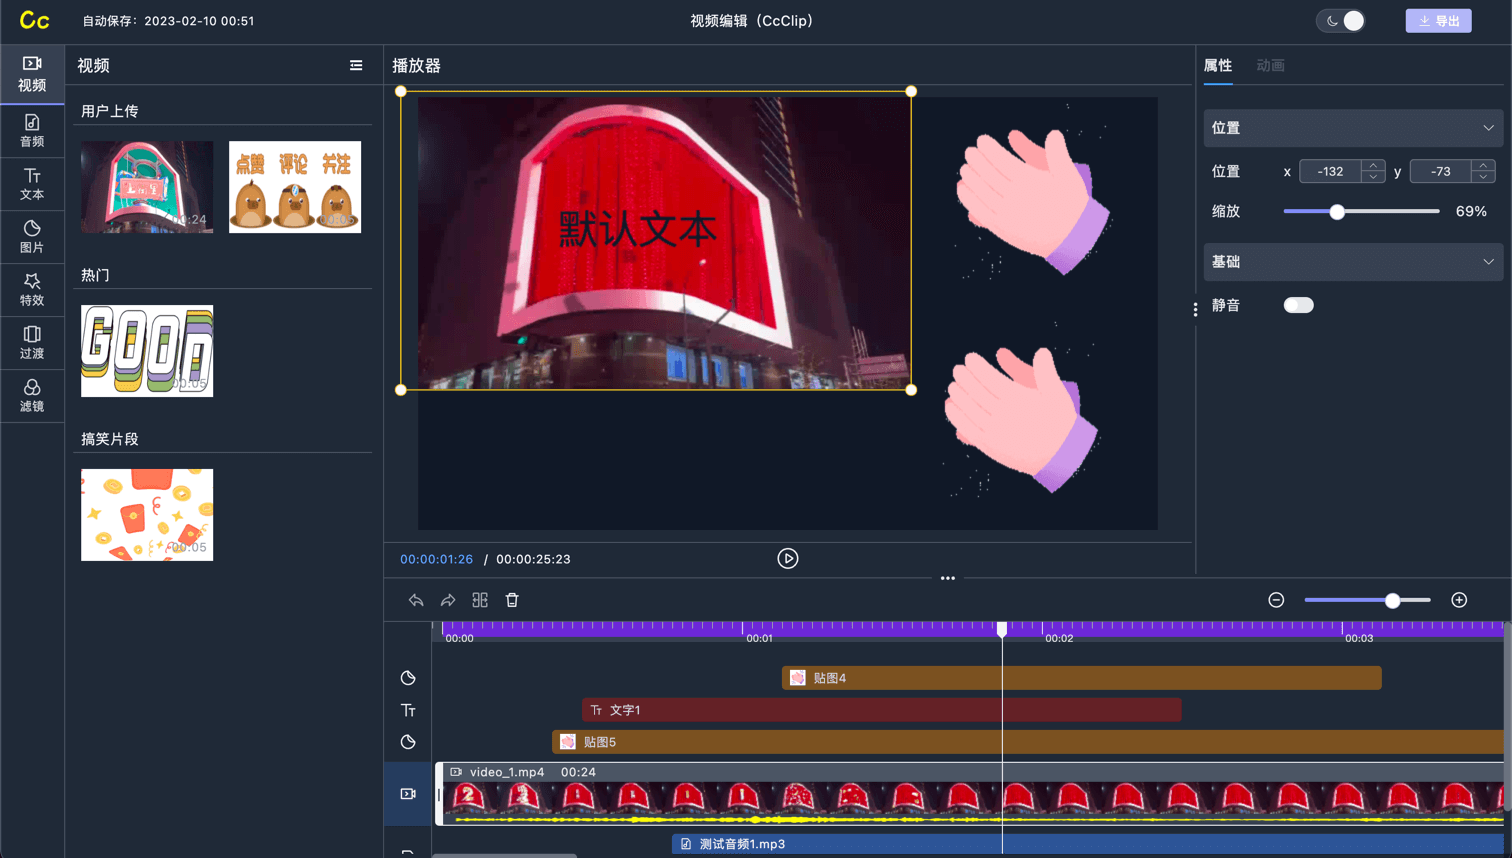Viewport: 1512px width, 858px height.
Task: Open the 音频 sidebar section
Action: pos(32,131)
